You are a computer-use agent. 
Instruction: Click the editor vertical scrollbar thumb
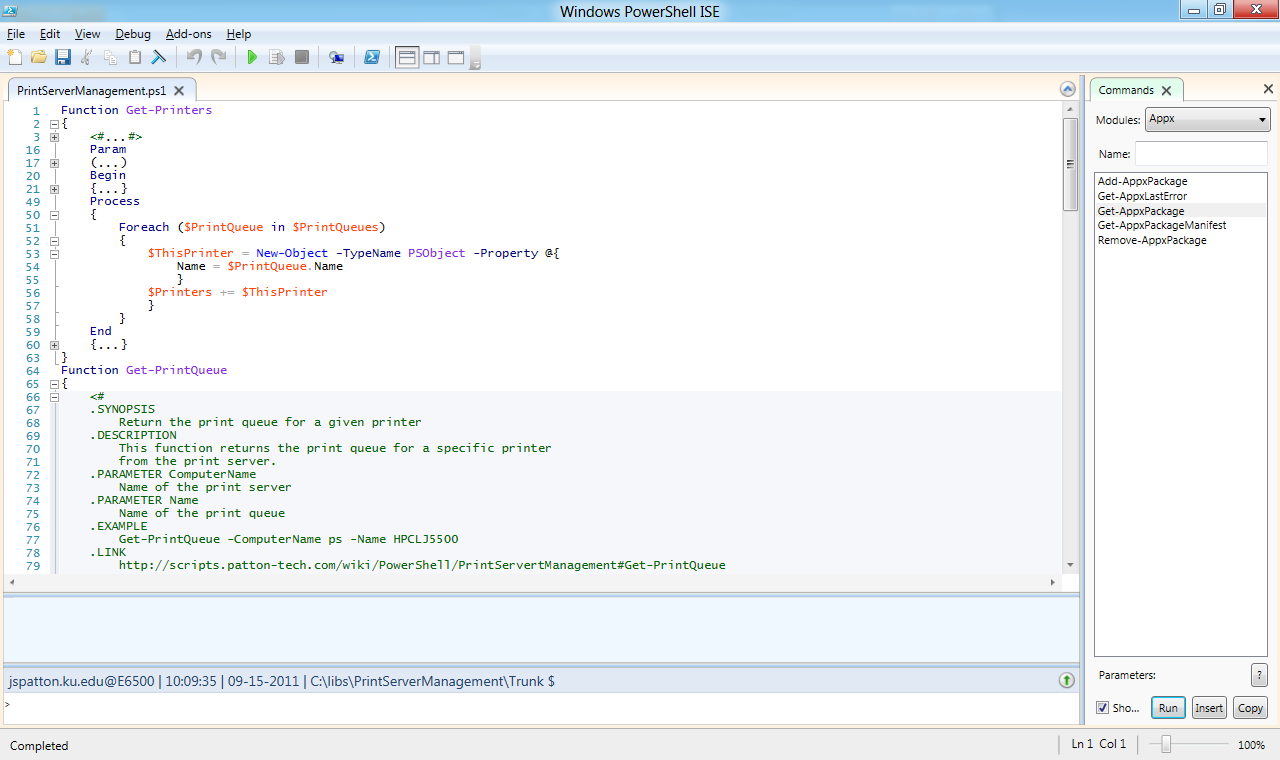[x=1069, y=165]
